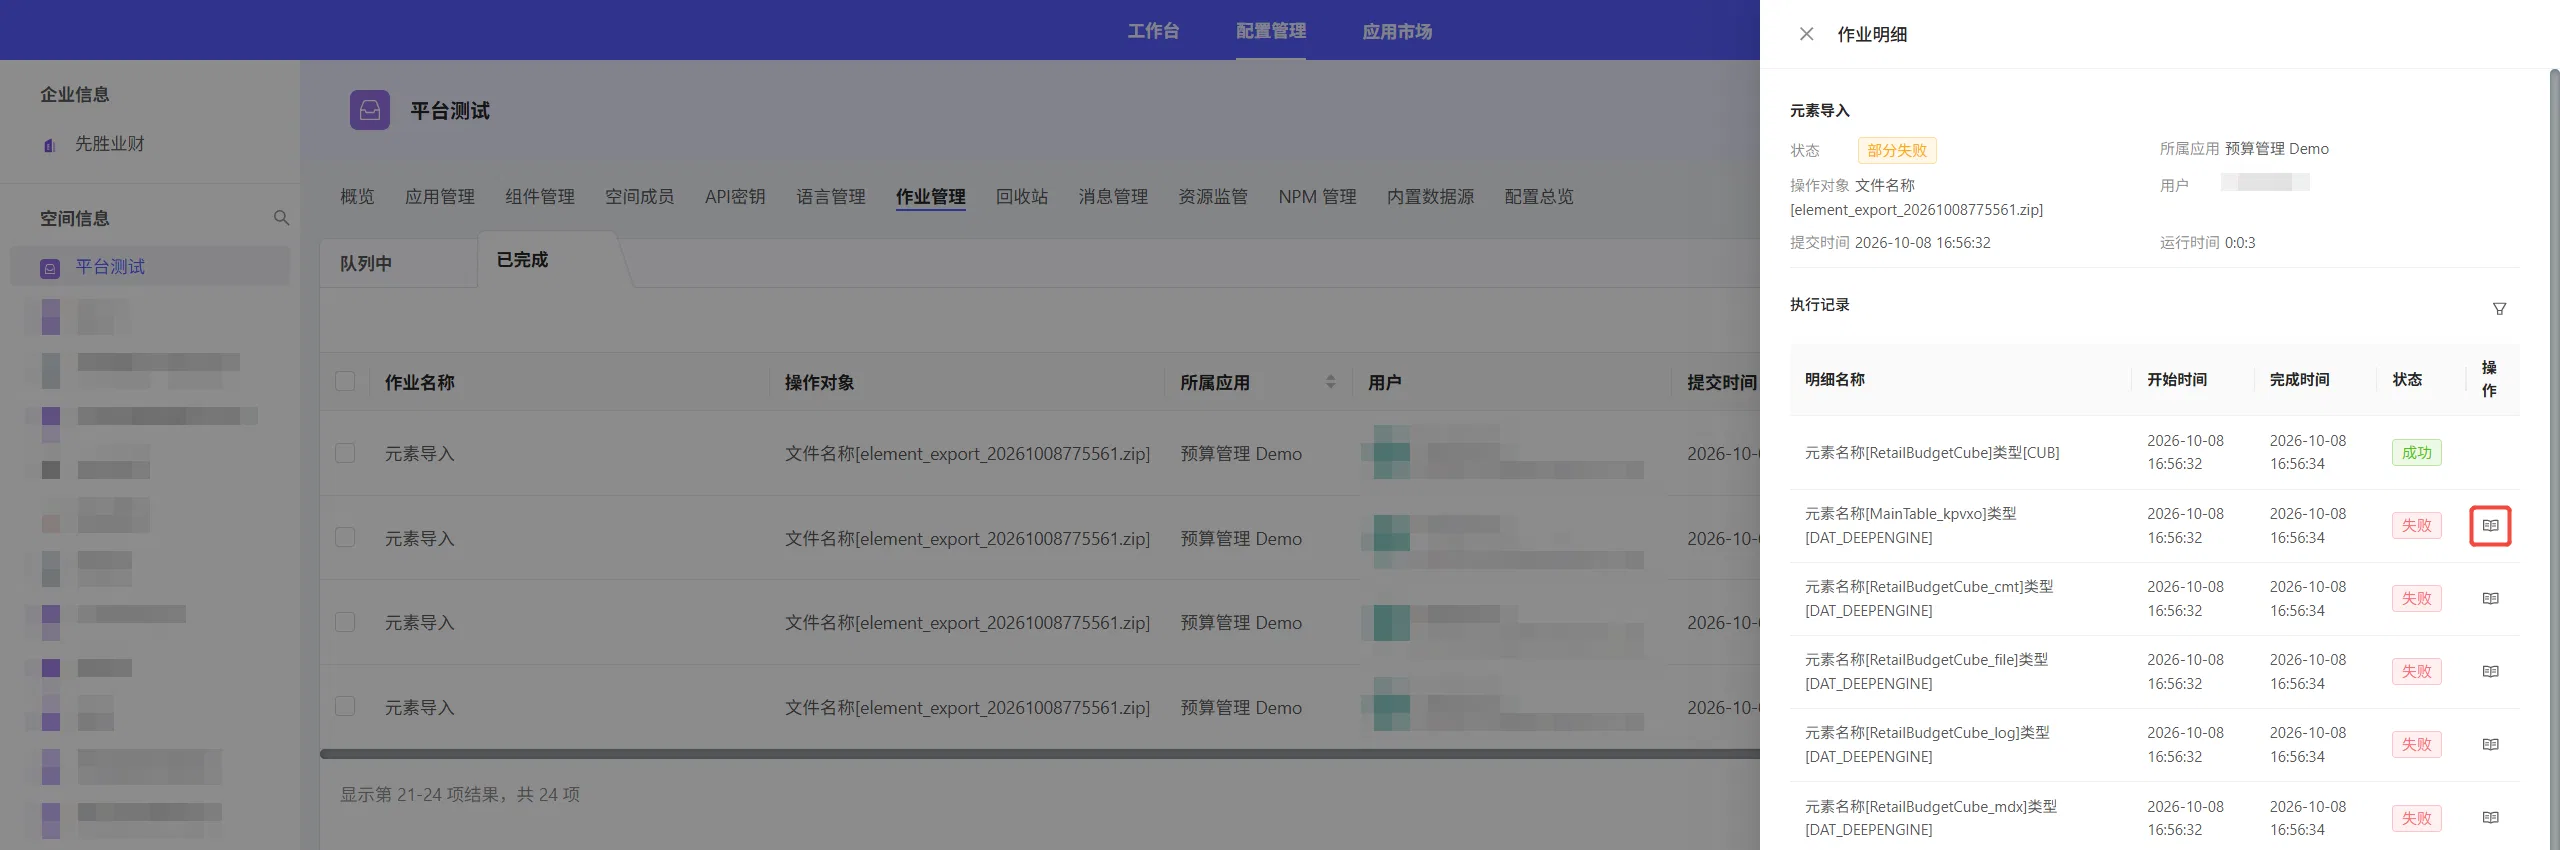Image resolution: width=2560 pixels, height=850 pixels.
Task: Switch to the 队列中 tab
Action: pos(366,263)
